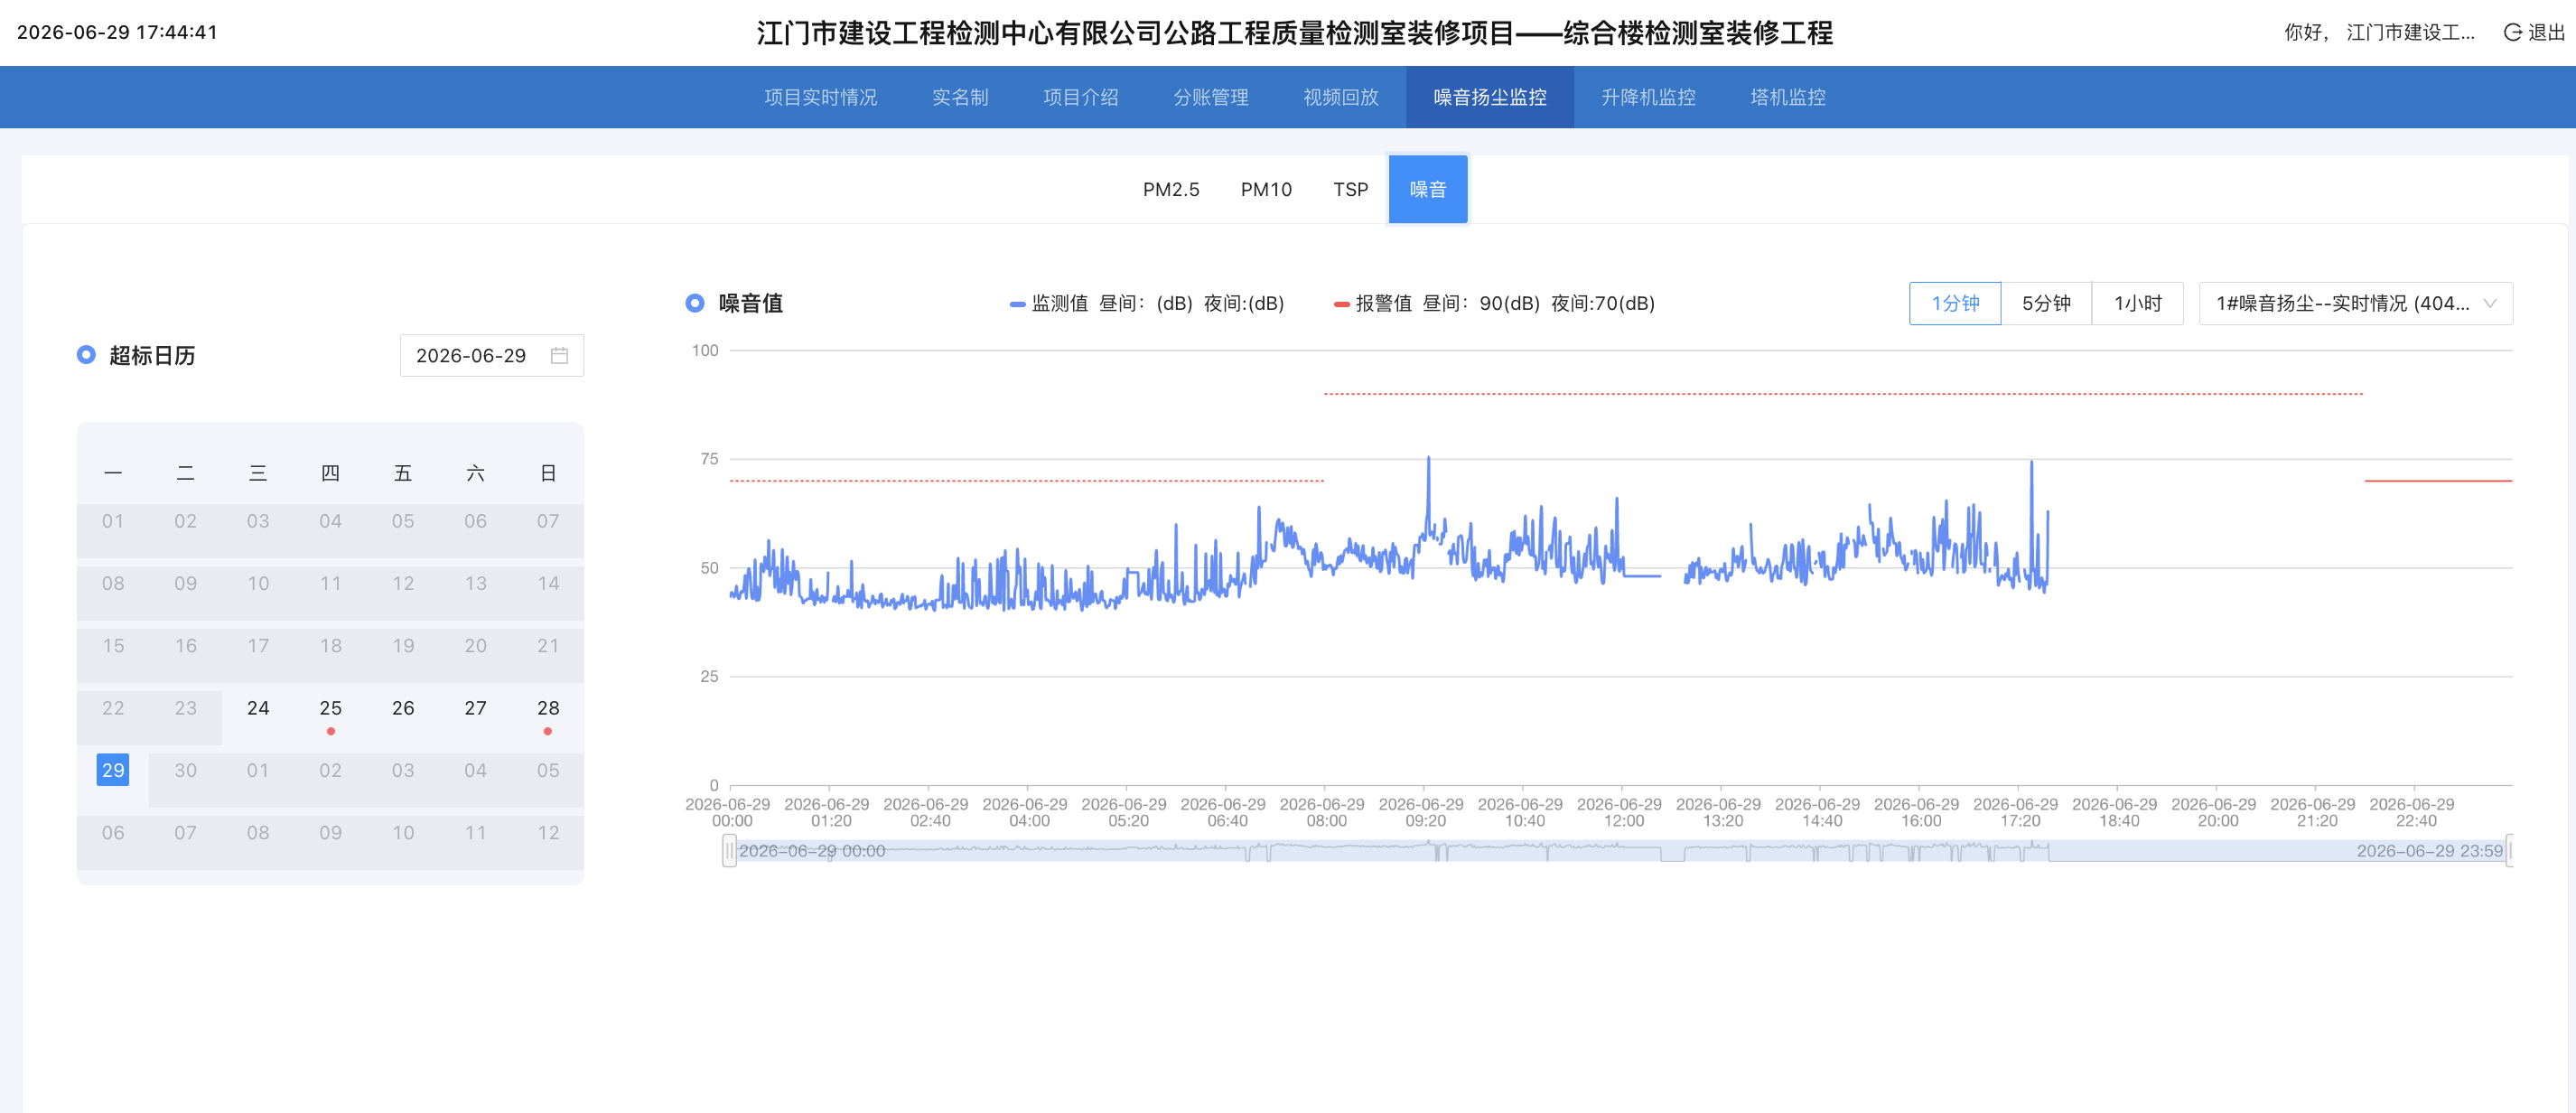Click the 退出 logout link

click(2546, 32)
